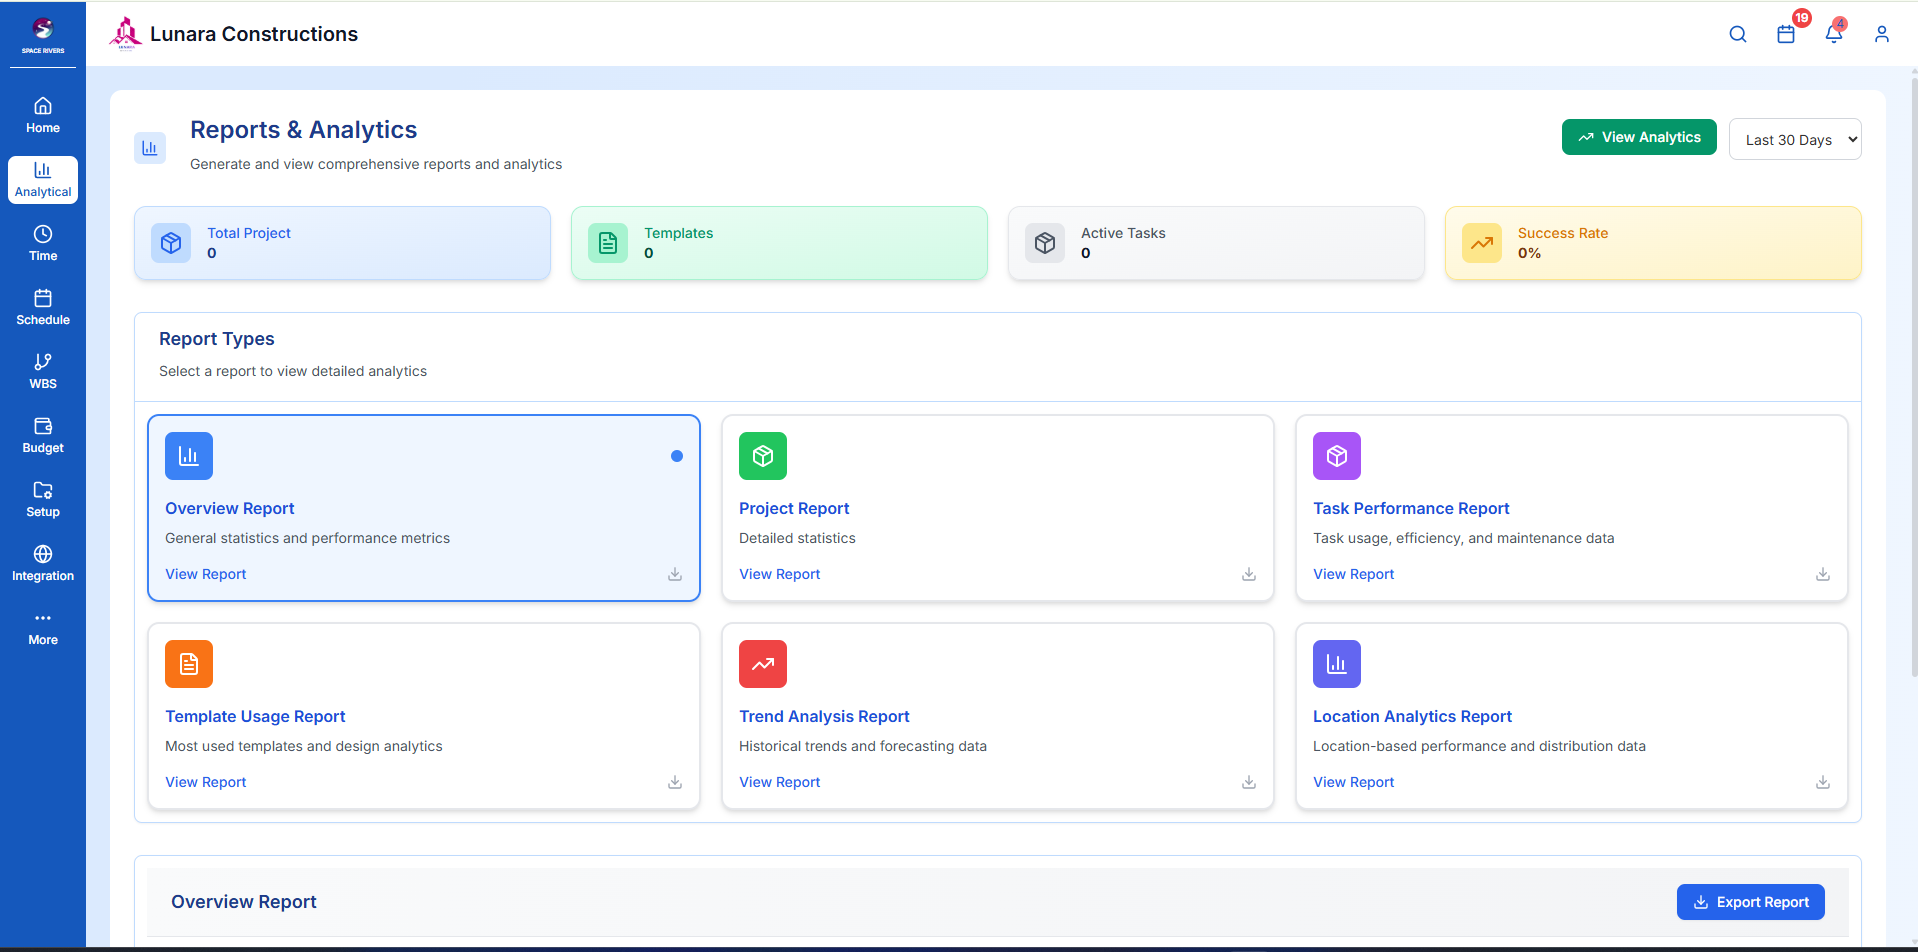This screenshot has height=952, width=1918.
Task: Click the download icon on Project Report card
Action: [x=1249, y=574]
